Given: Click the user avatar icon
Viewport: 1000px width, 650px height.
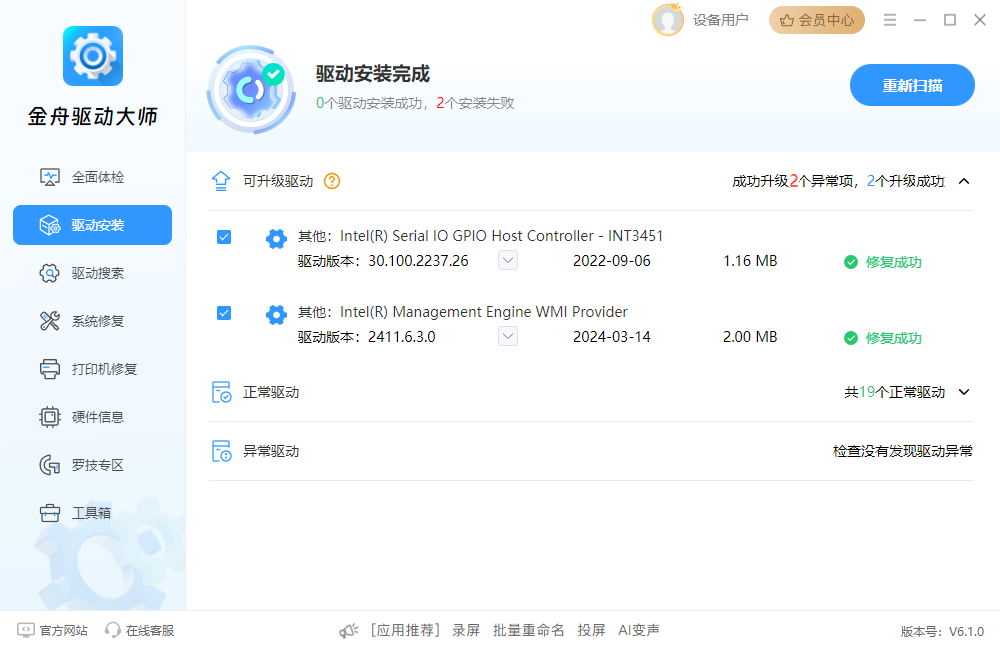Looking at the screenshot, I should (x=667, y=20).
